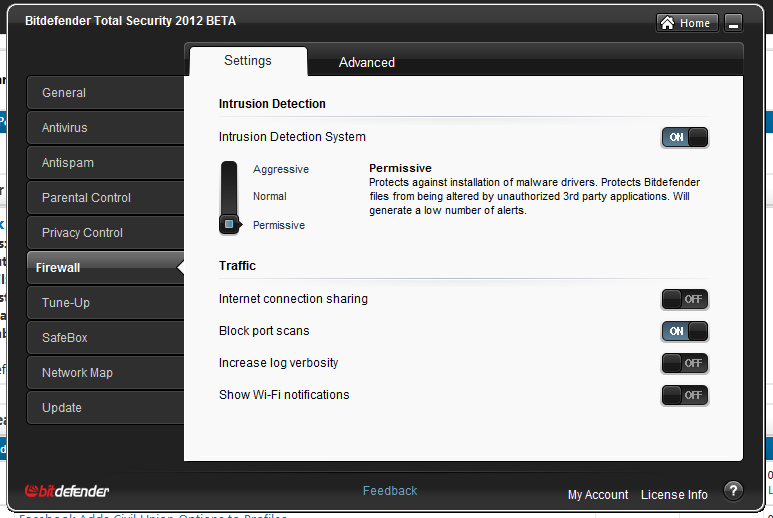Turn off Intrusion Detection System

click(x=685, y=137)
